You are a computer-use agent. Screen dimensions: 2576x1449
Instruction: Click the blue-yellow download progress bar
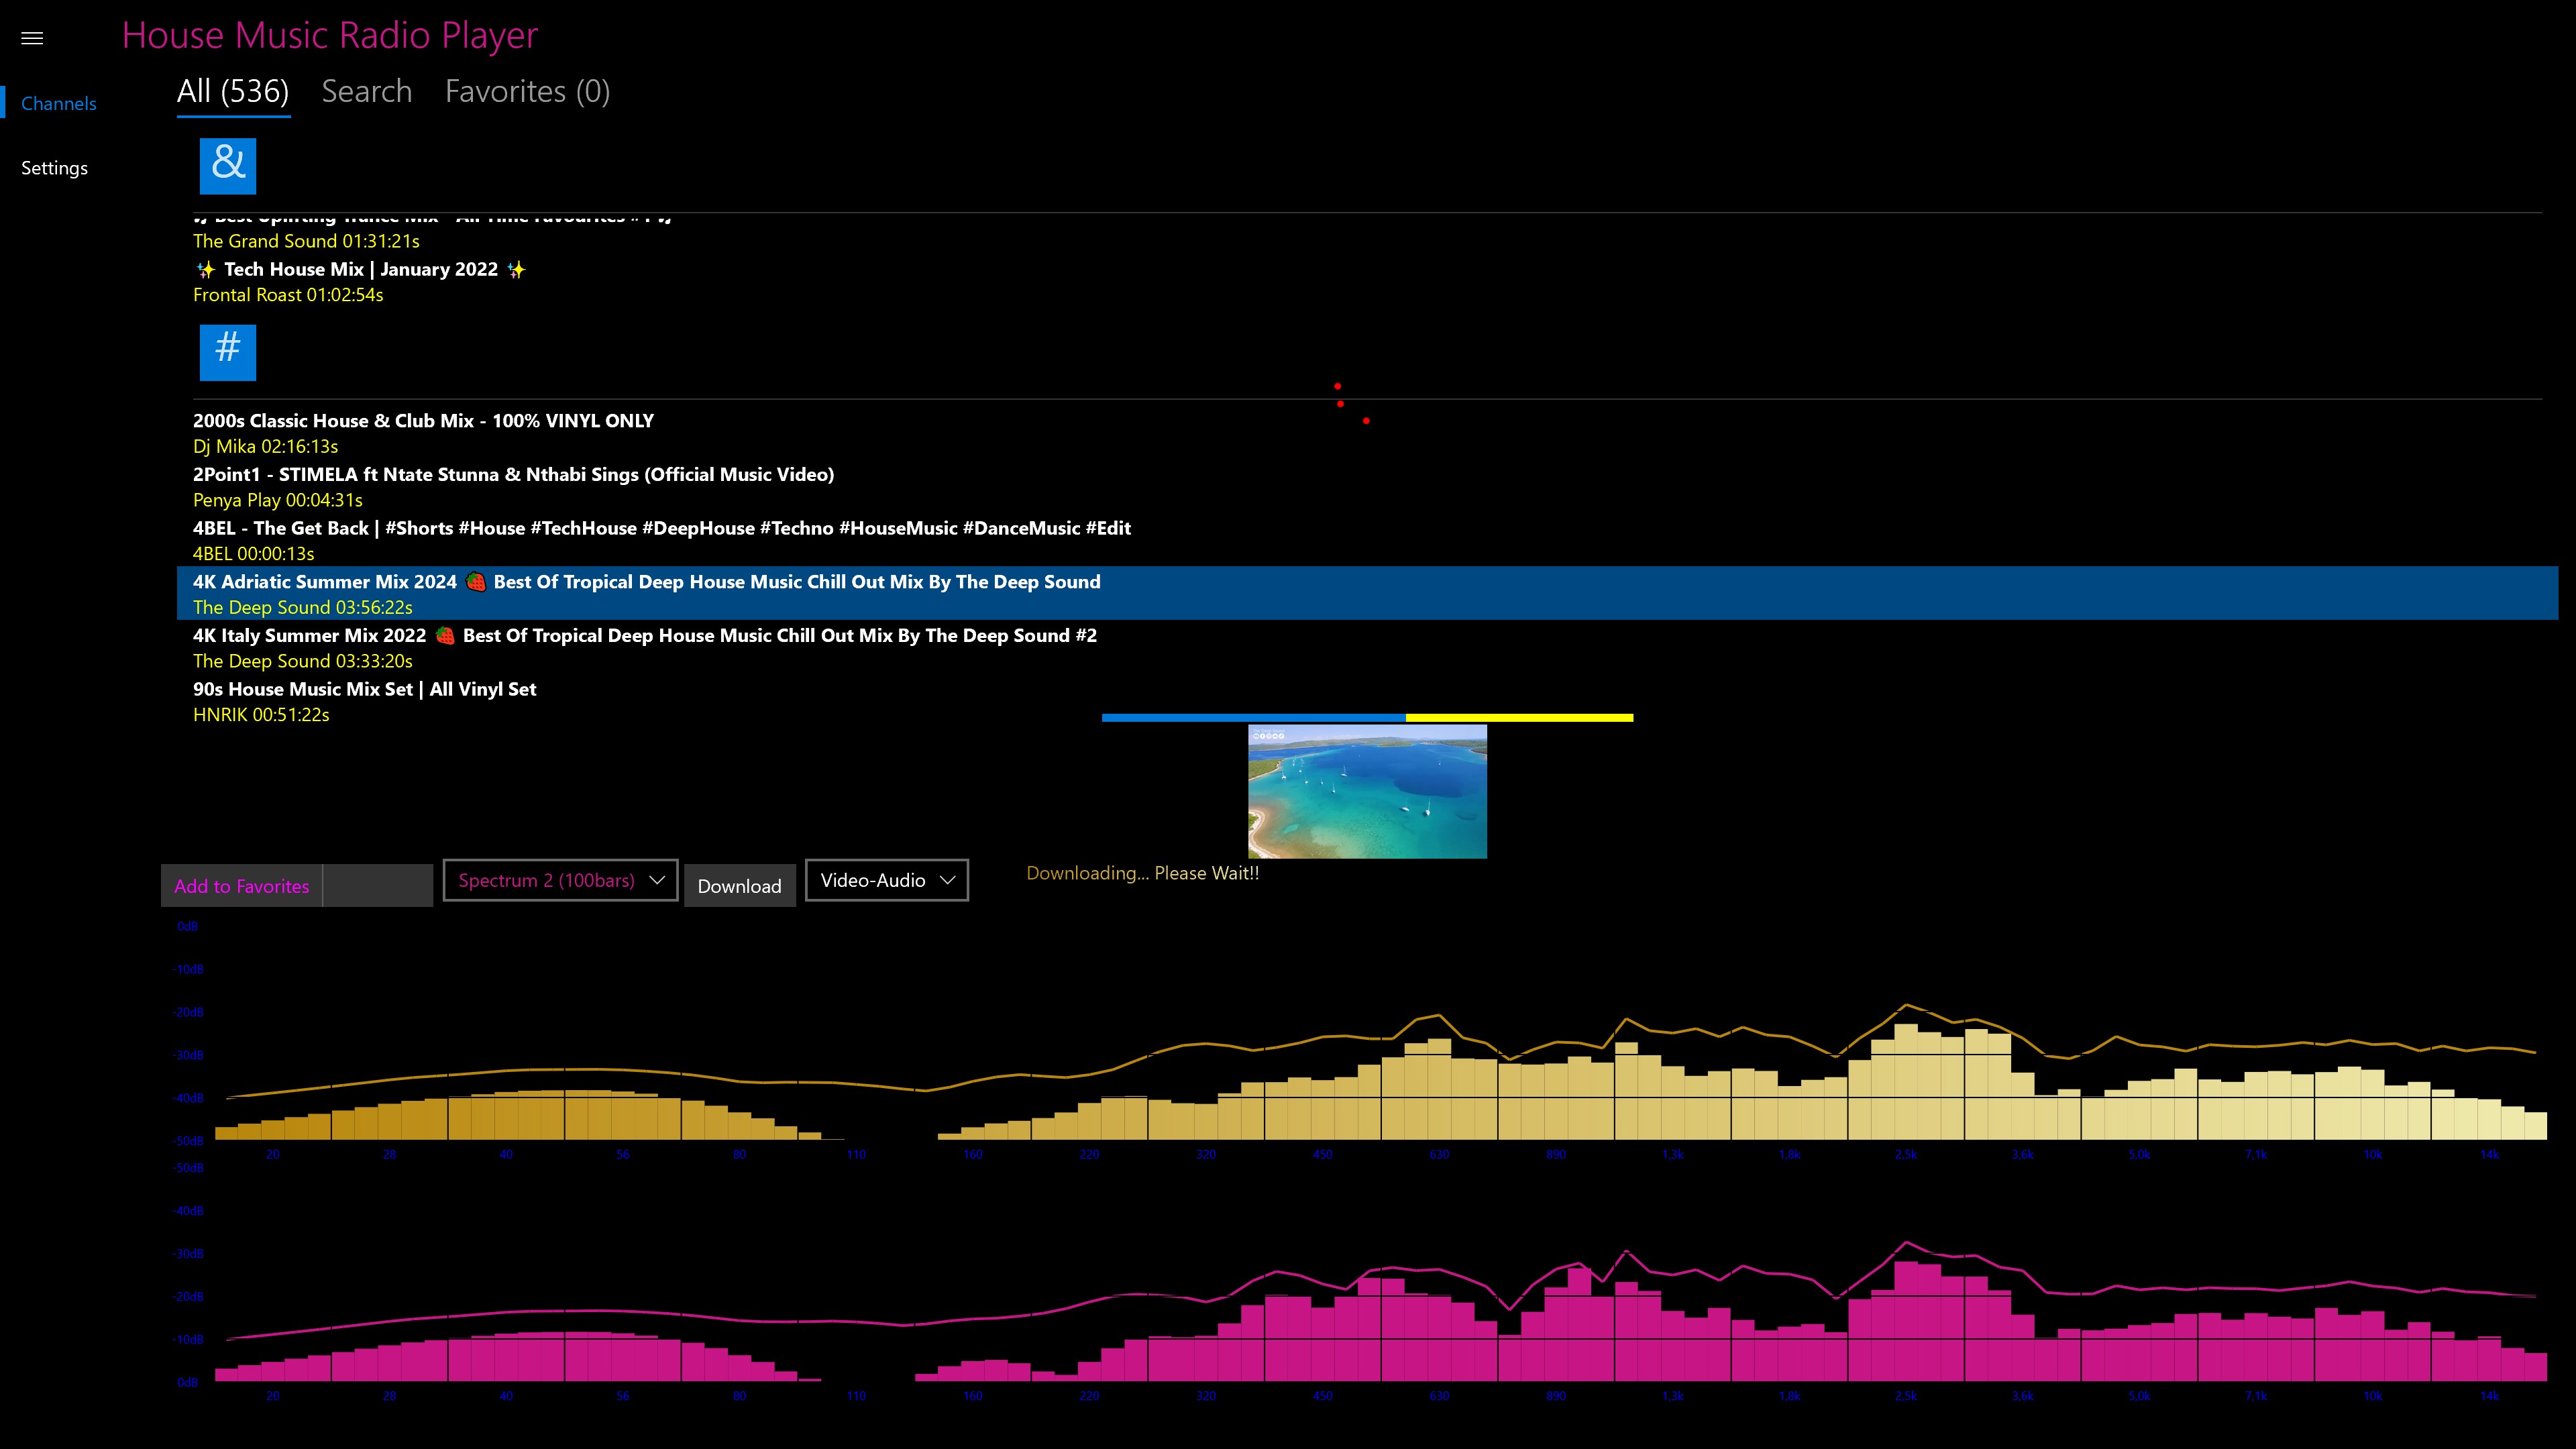tap(1367, 717)
